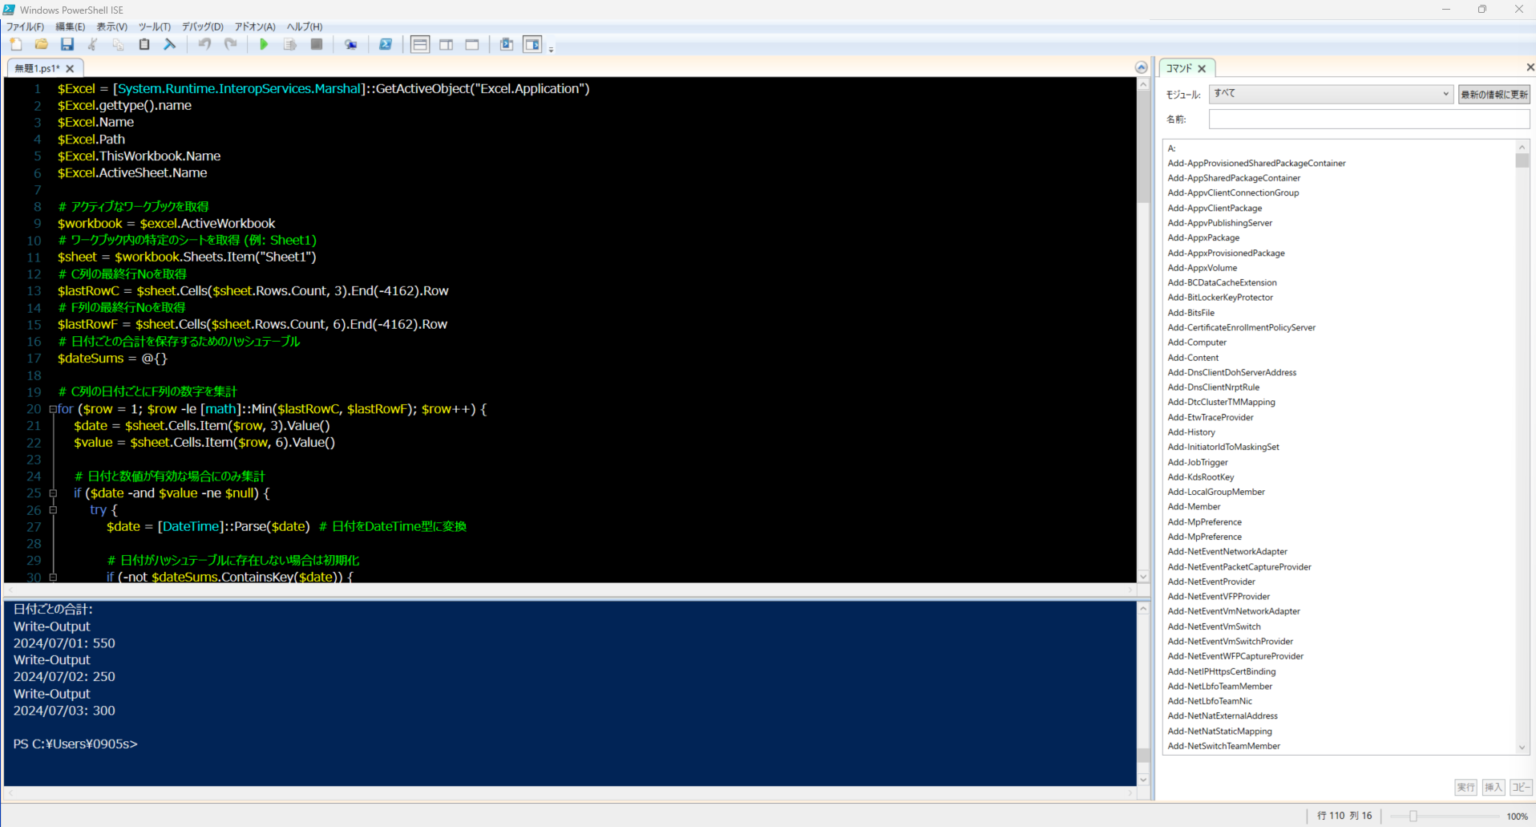The width and height of the screenshot is (1536, 827).
Task: Toggle script pane to the right layout
Action: tap(446, 45)
